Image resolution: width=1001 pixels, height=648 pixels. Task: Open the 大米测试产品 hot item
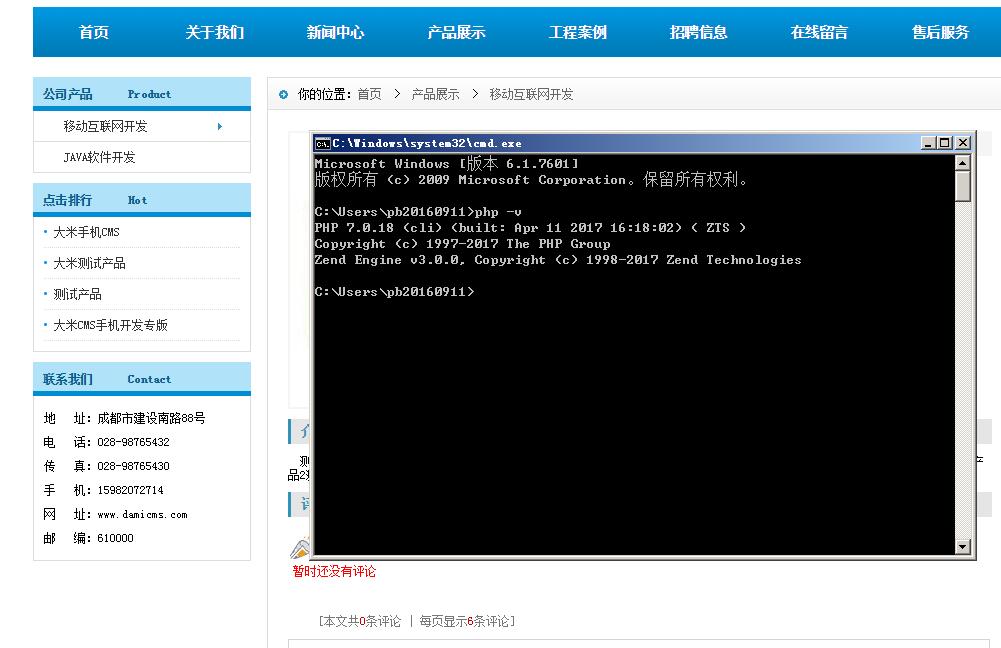click(x=89, y=263)
